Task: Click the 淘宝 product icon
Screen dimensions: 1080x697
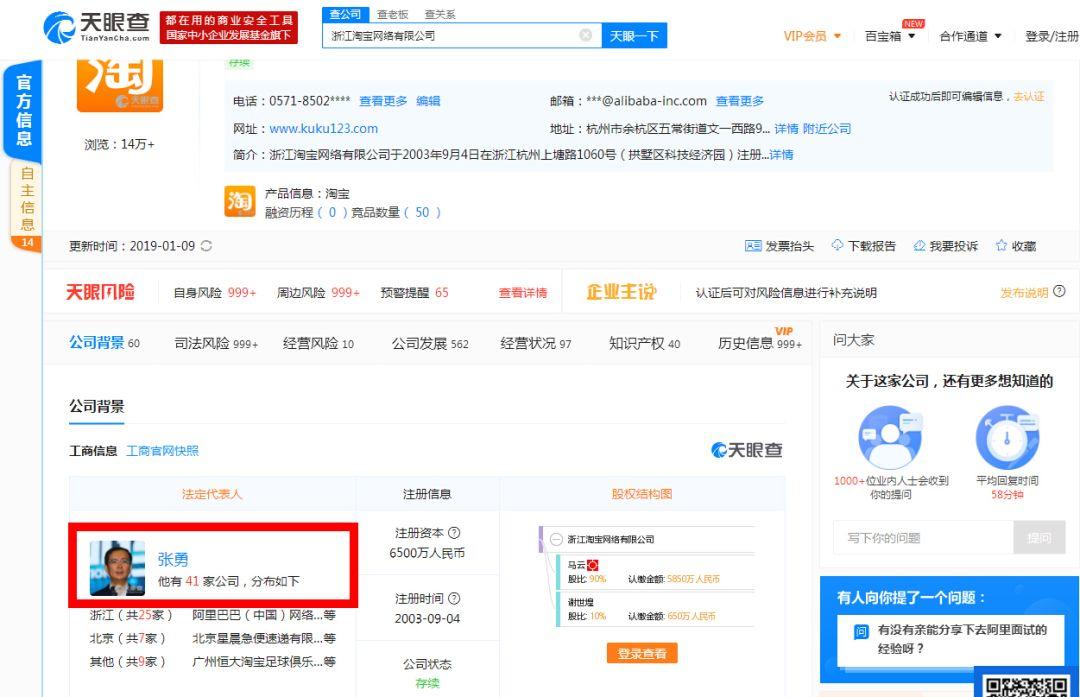Action: (240, 201)
